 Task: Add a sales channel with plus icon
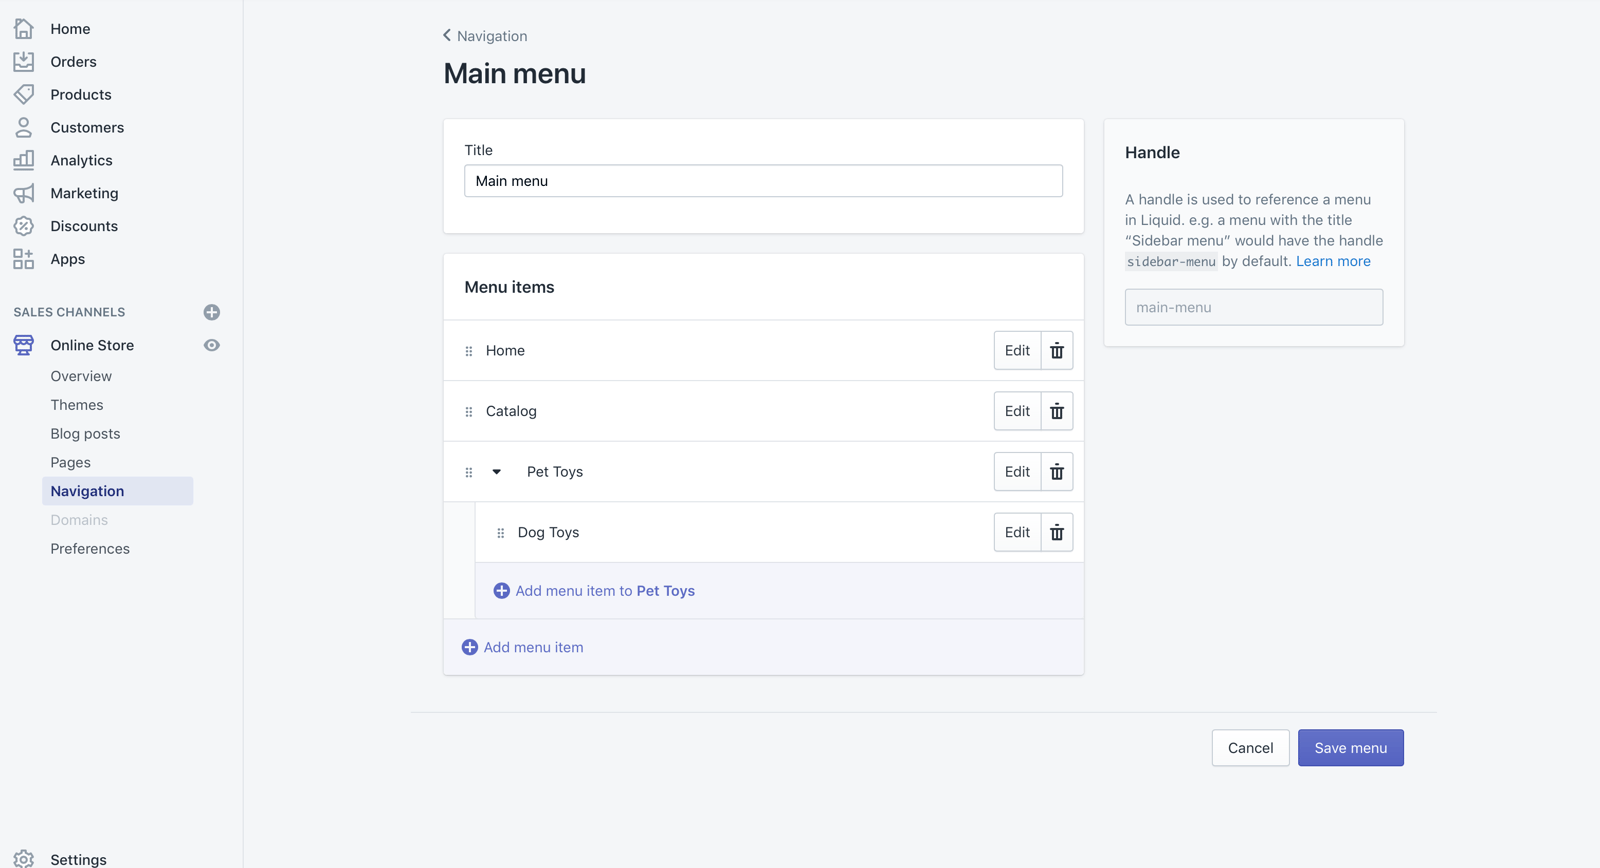tap(212, 312)
